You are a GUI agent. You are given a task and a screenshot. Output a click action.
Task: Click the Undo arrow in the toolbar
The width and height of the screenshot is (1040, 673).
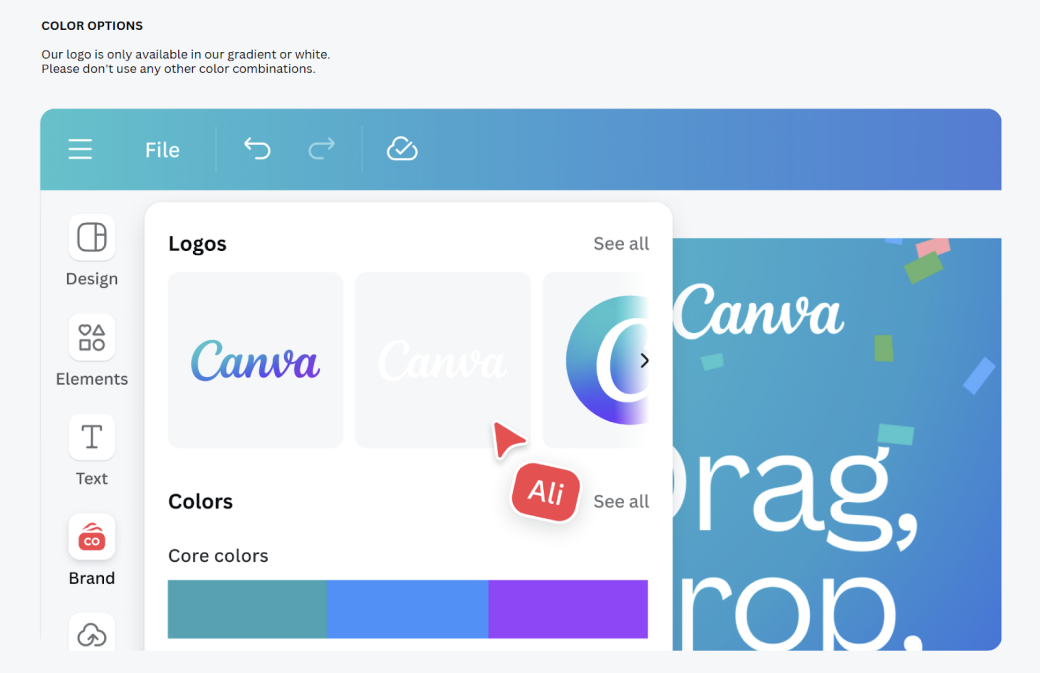(257, 148)
